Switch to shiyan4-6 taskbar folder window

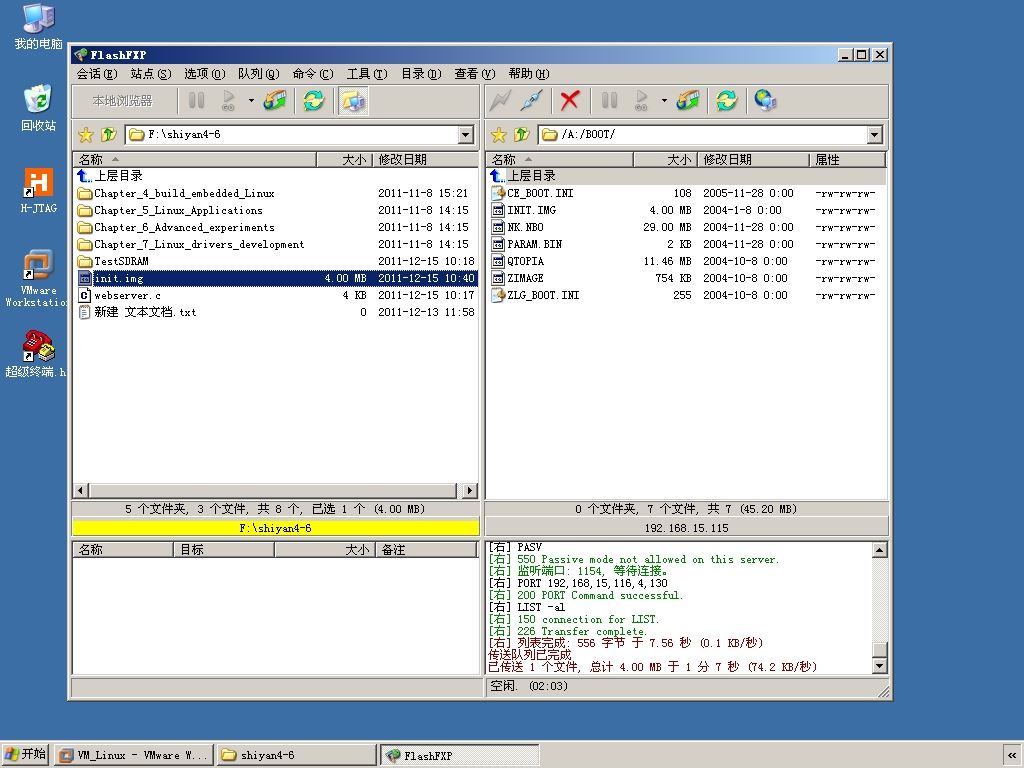click(x=297, y=756)
